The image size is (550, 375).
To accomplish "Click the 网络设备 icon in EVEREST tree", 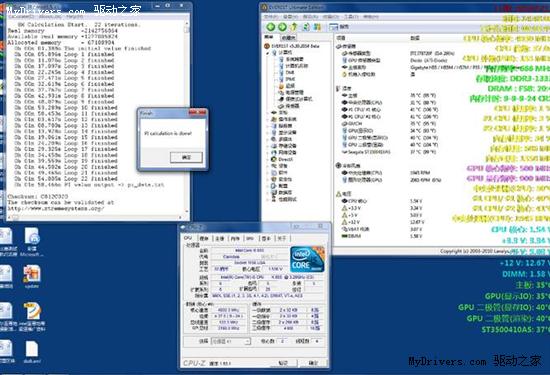I will click(x=274, y=153).
